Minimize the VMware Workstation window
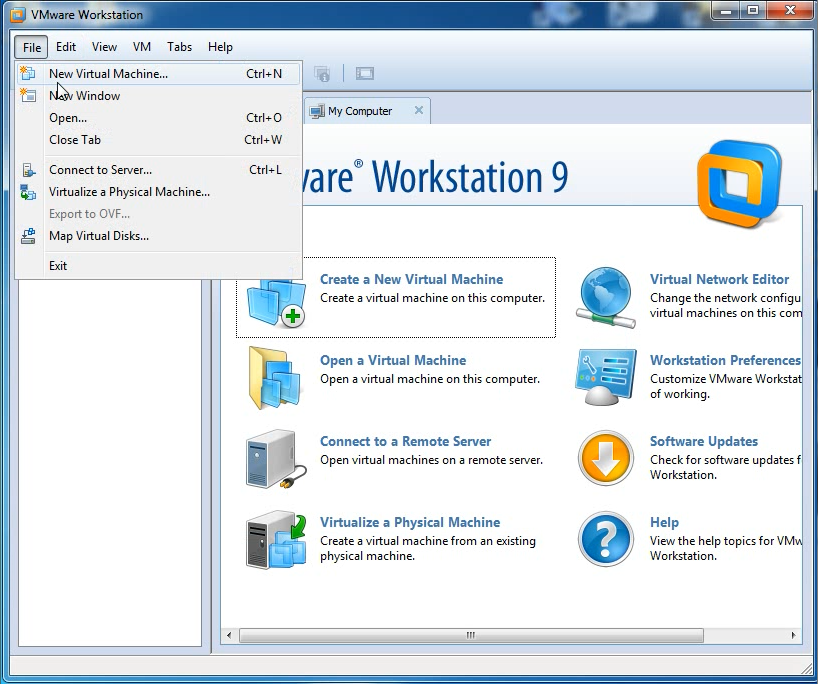This screenshot has width=818, height=684. click(x=726, y=10)
